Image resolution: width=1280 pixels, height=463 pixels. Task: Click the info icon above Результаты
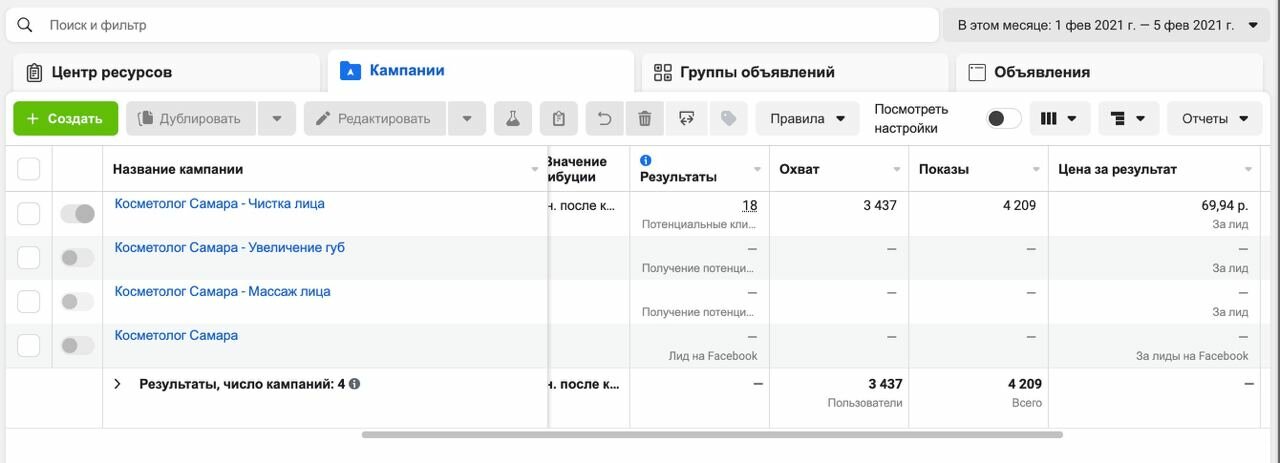click(x=646, y=160)
